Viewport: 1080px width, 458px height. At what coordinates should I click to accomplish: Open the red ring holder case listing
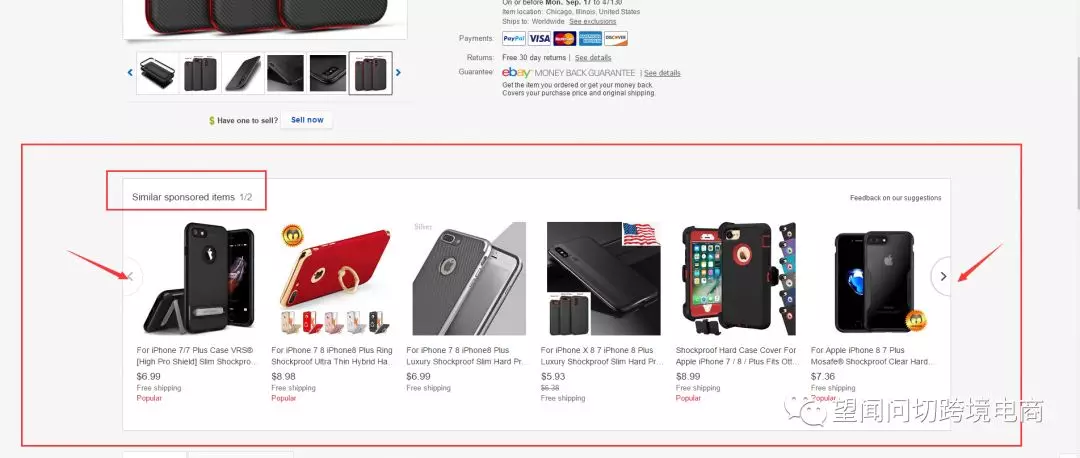(335, 278)
